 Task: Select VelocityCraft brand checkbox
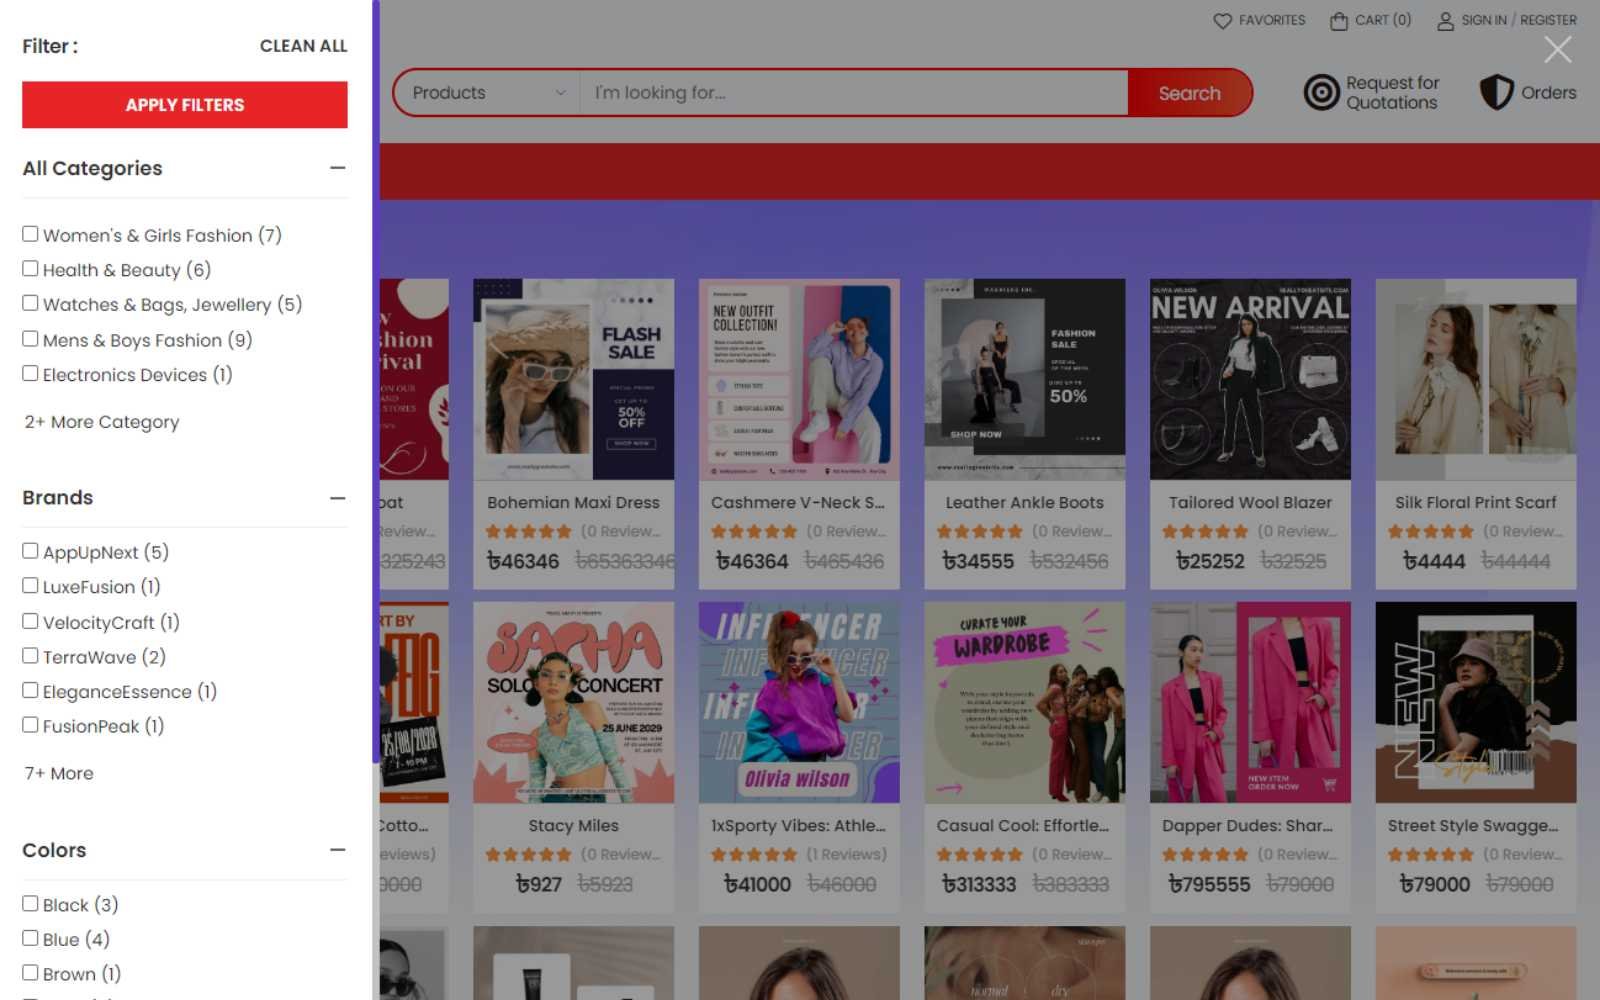[30, 621]
